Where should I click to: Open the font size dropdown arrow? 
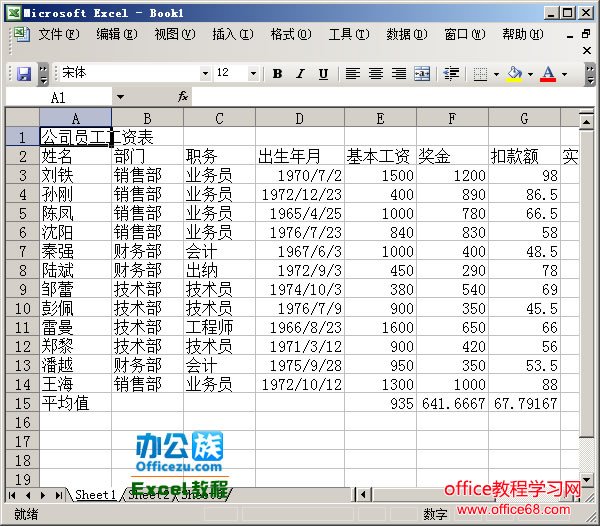click(253, 73)
